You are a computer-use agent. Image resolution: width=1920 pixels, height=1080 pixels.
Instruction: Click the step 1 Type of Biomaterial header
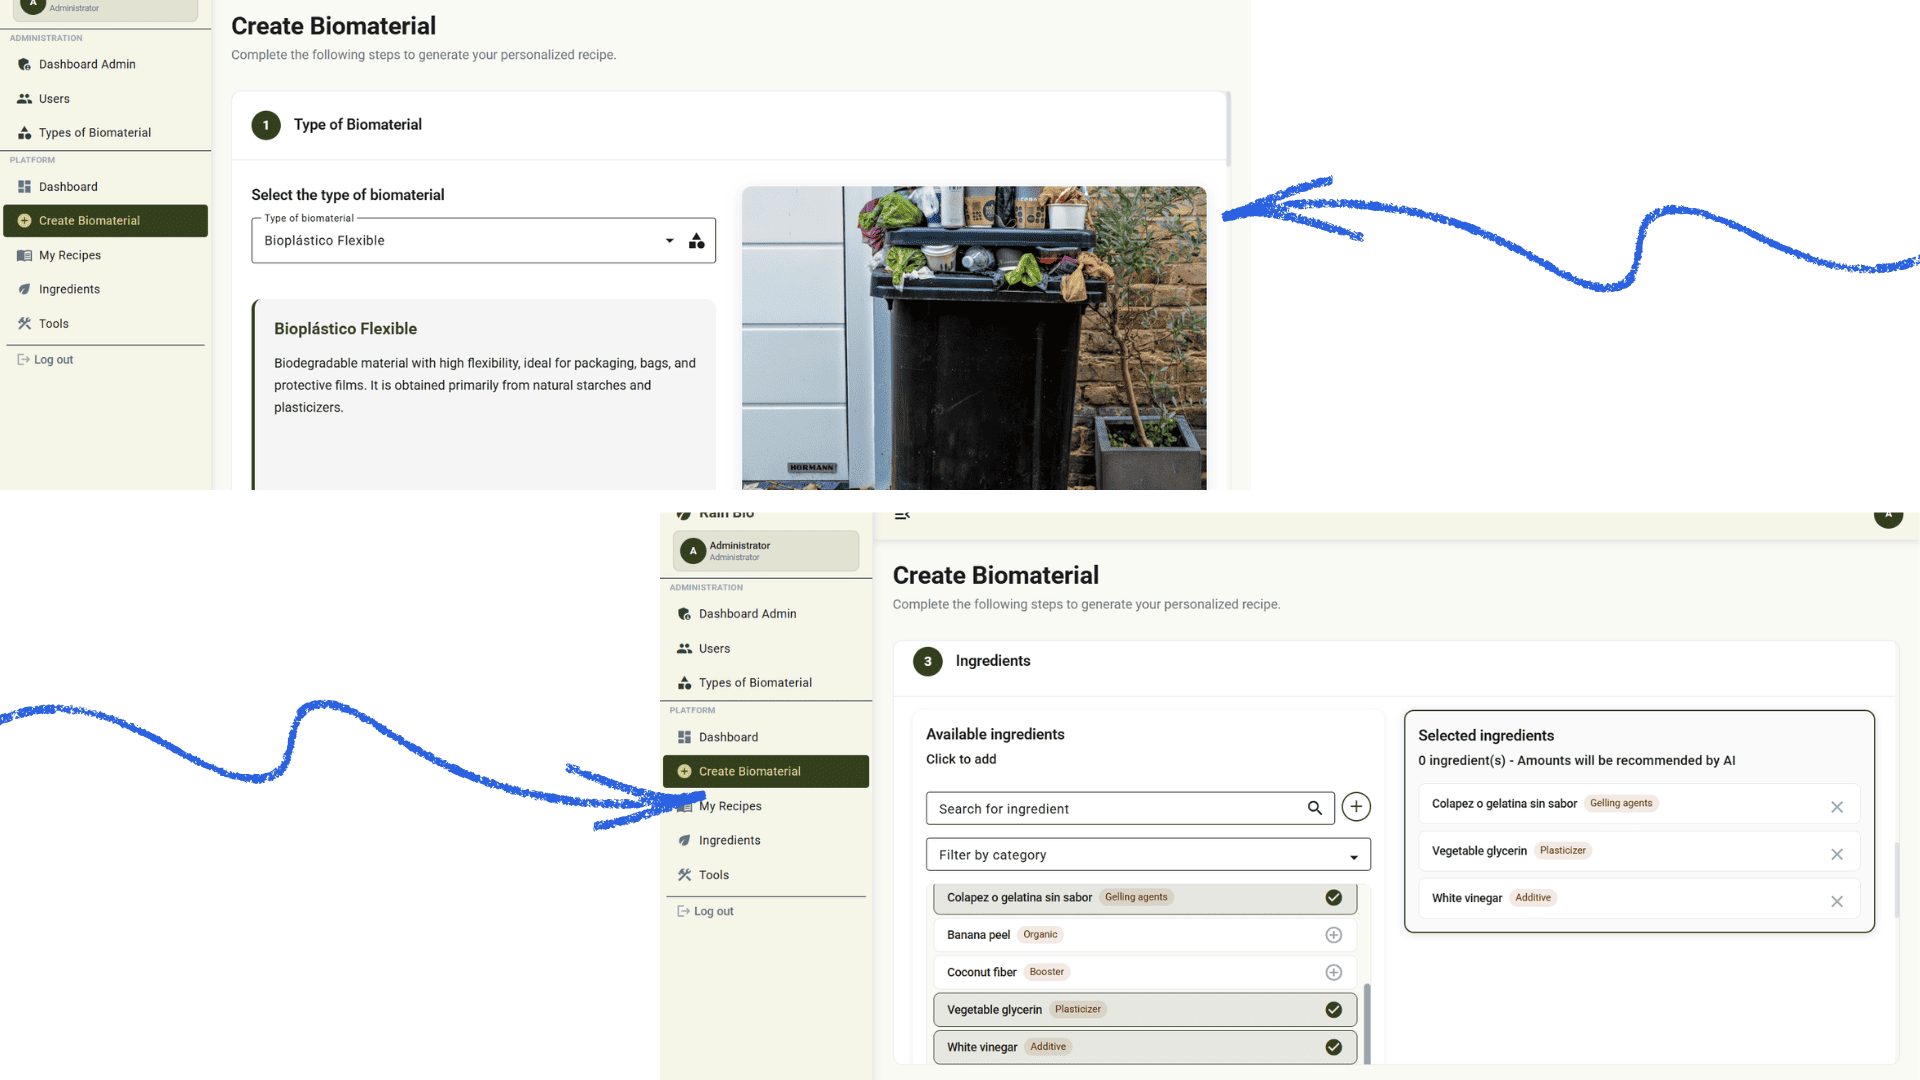357,125
